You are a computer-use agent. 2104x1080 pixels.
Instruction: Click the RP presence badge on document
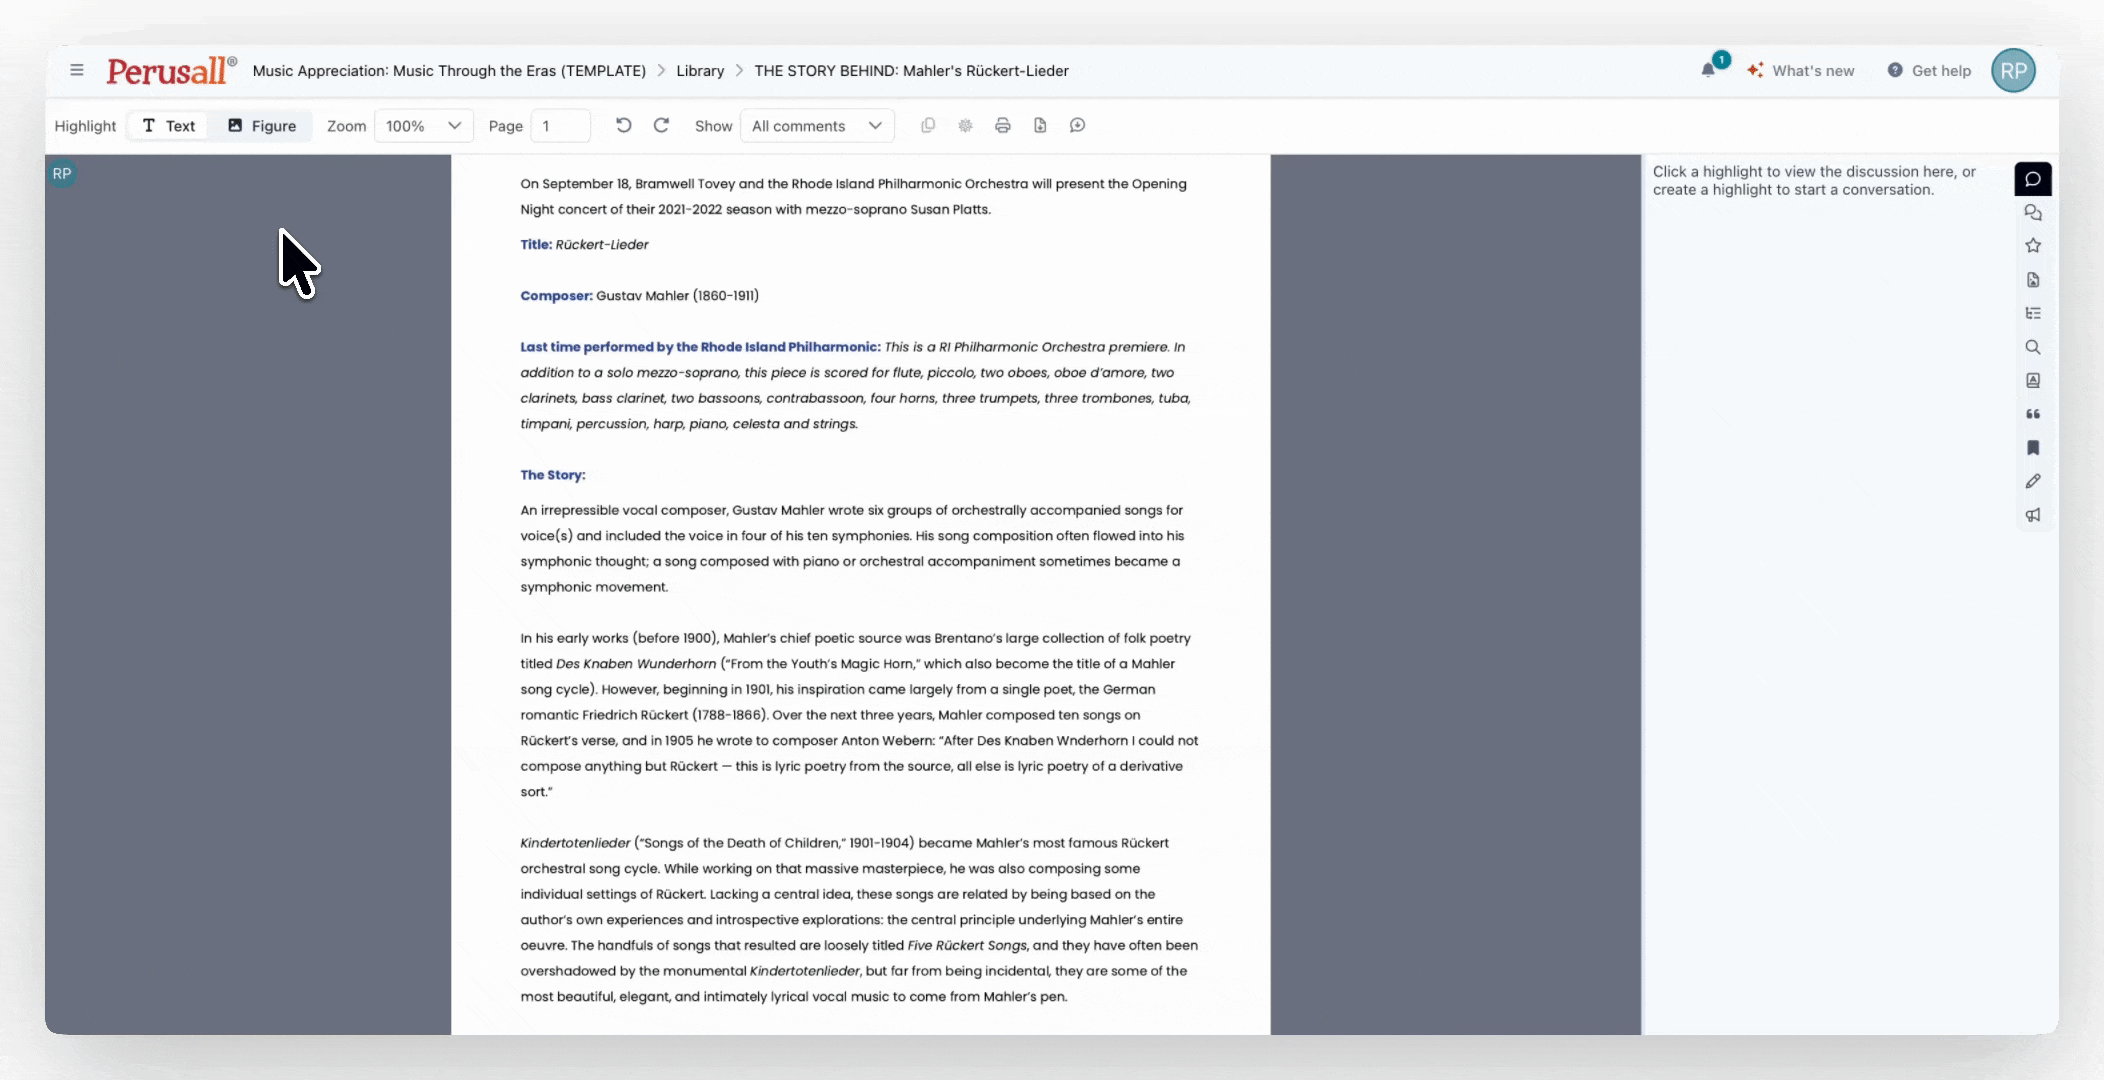click(62, 173)
